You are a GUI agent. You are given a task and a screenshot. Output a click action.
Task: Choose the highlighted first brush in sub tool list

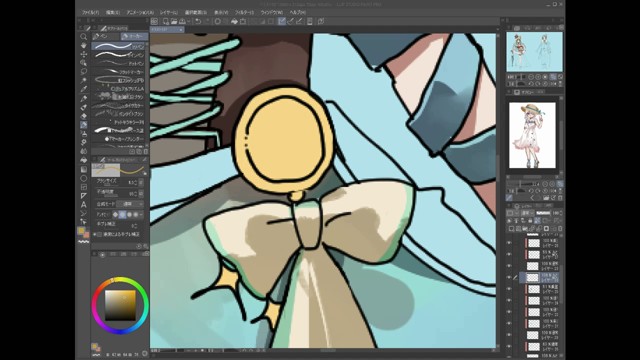point(118,46)
